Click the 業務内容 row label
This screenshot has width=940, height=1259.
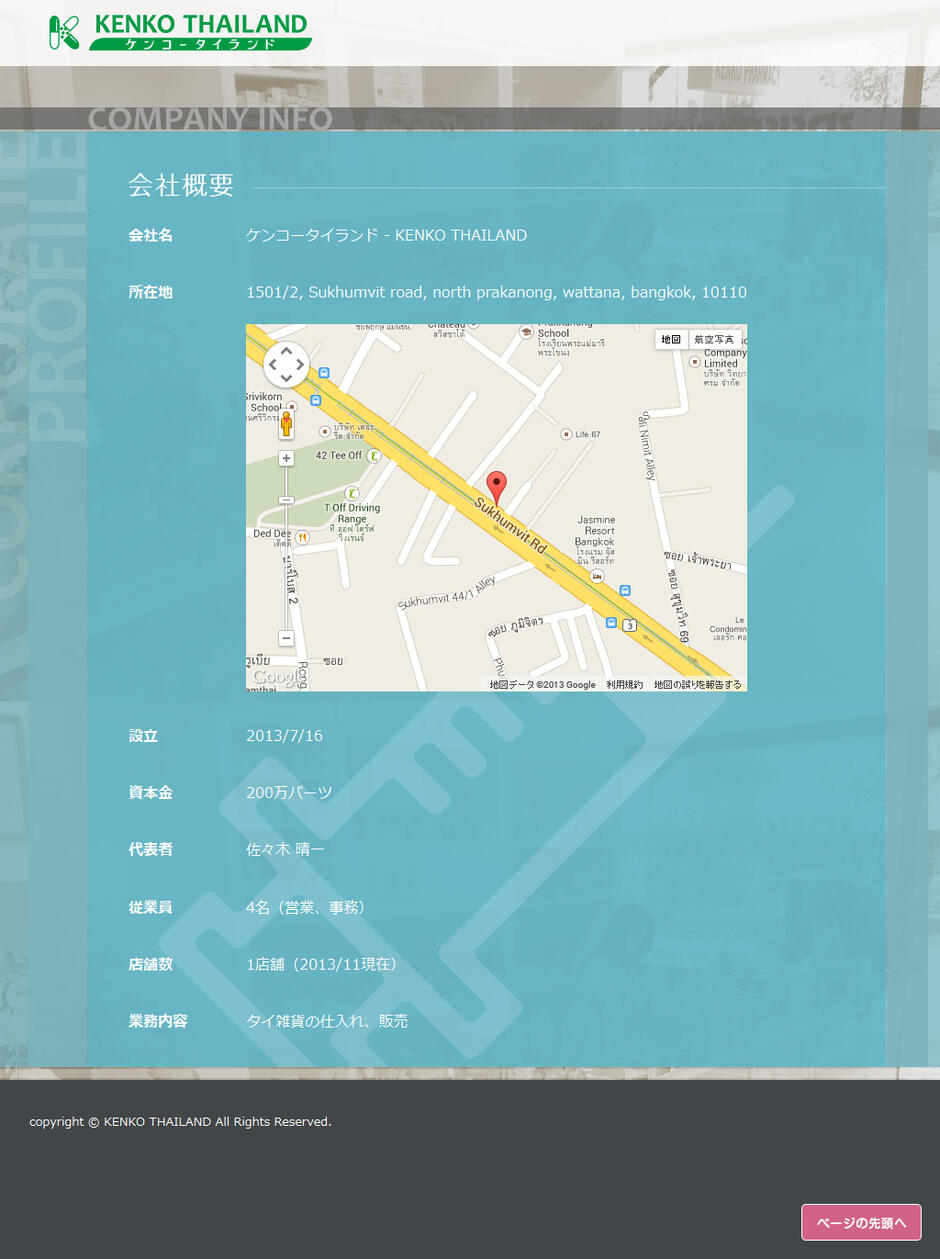[x=158, y=1021]
